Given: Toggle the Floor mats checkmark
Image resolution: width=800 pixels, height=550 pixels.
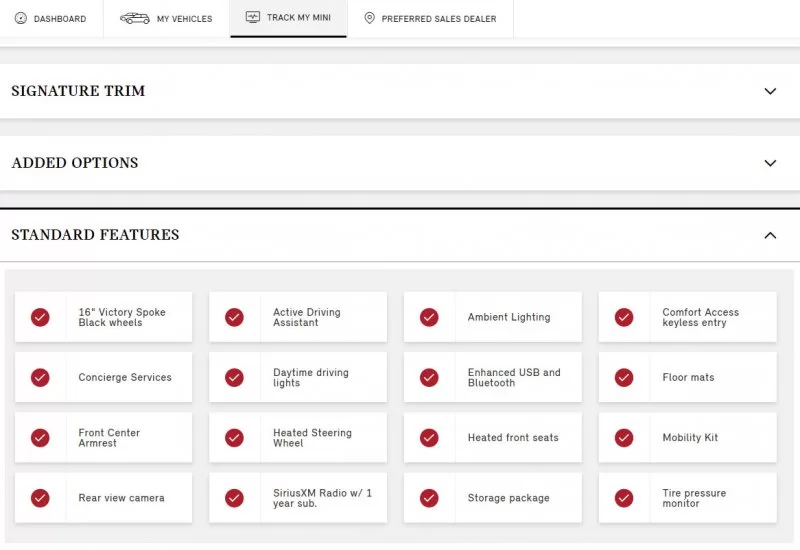Looking at the screenshot, I should [624, 378].
